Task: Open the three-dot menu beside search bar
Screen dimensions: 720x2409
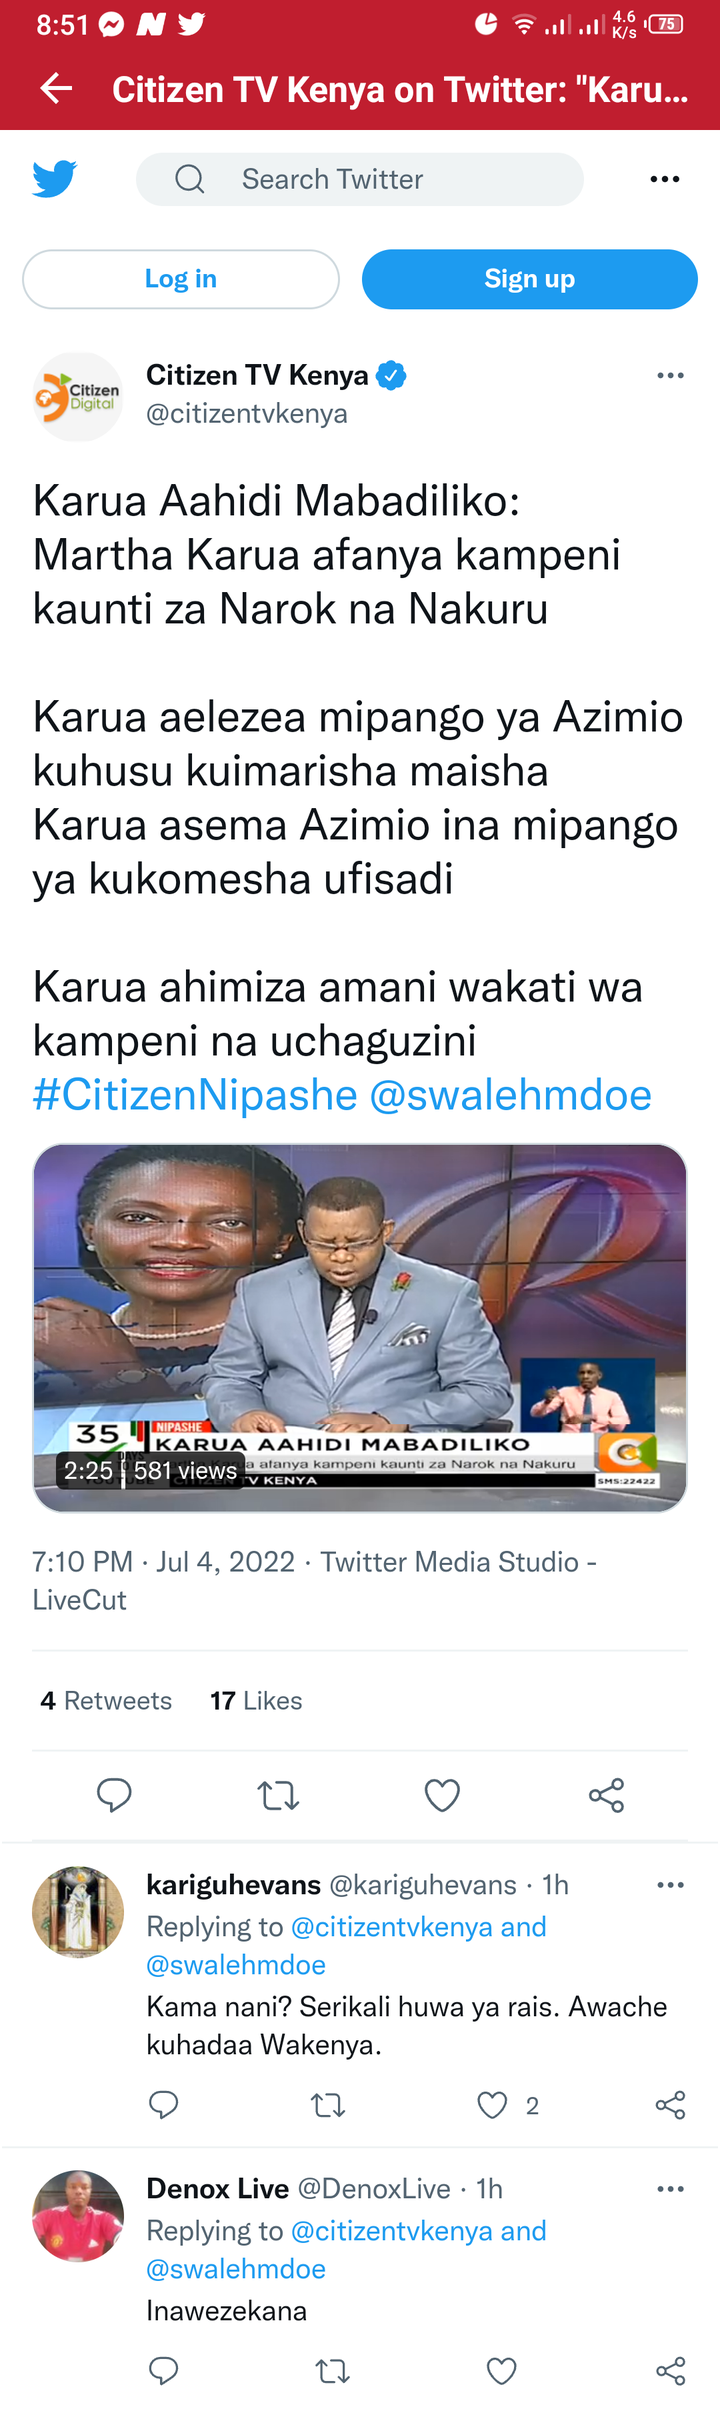Action: click(665, 179)
